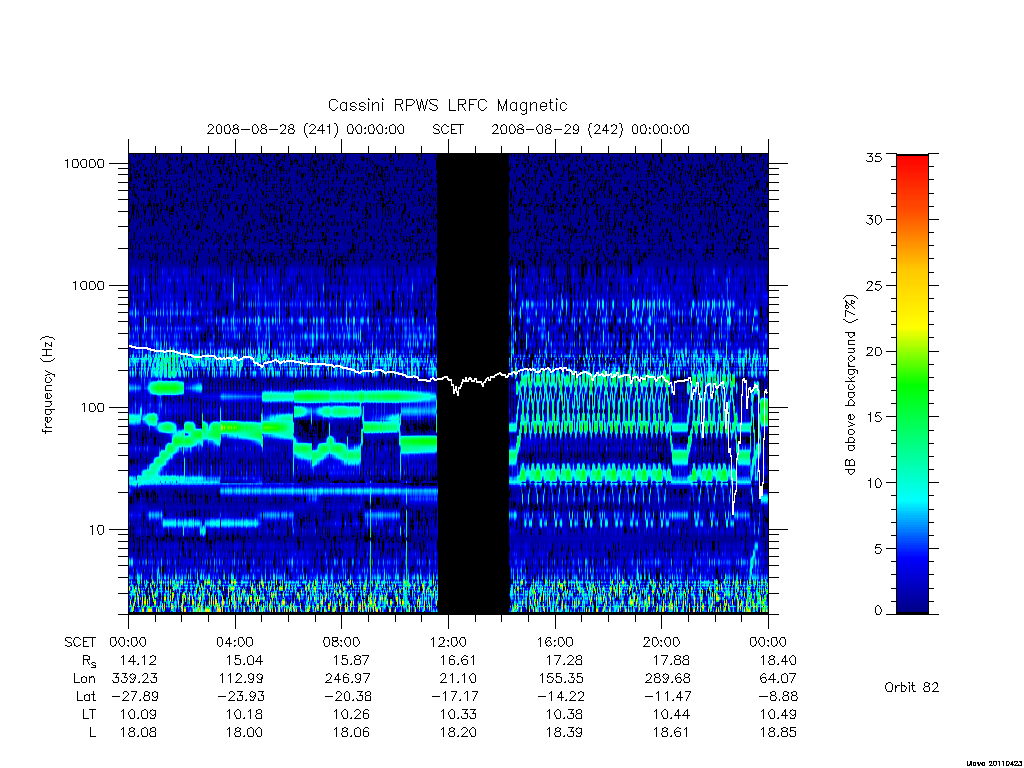Click the 'LT' row label
This screenshot has width=1024, height=768.
coord(89,714)
